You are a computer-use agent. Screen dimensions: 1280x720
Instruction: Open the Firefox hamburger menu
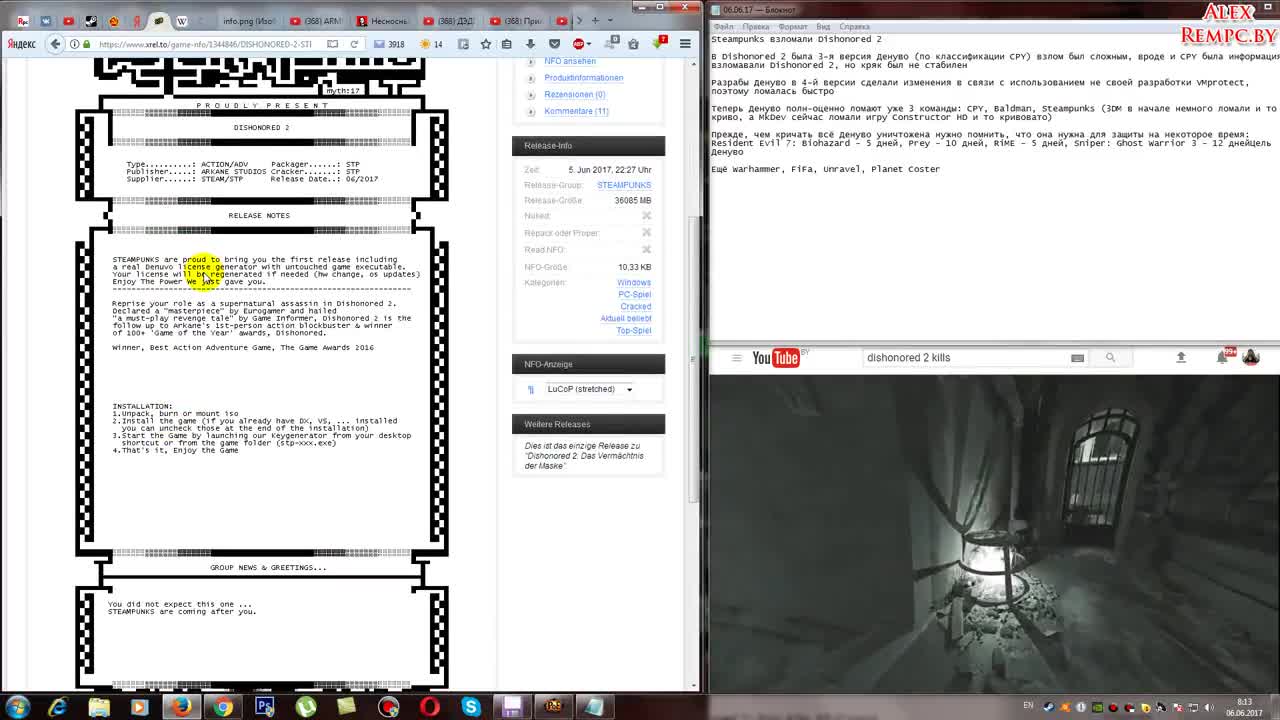click(685, 44)
